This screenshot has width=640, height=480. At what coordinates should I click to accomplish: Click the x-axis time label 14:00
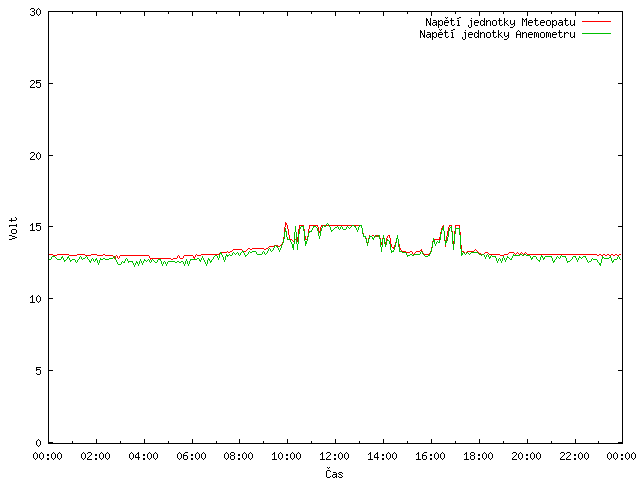click(382, 456)
